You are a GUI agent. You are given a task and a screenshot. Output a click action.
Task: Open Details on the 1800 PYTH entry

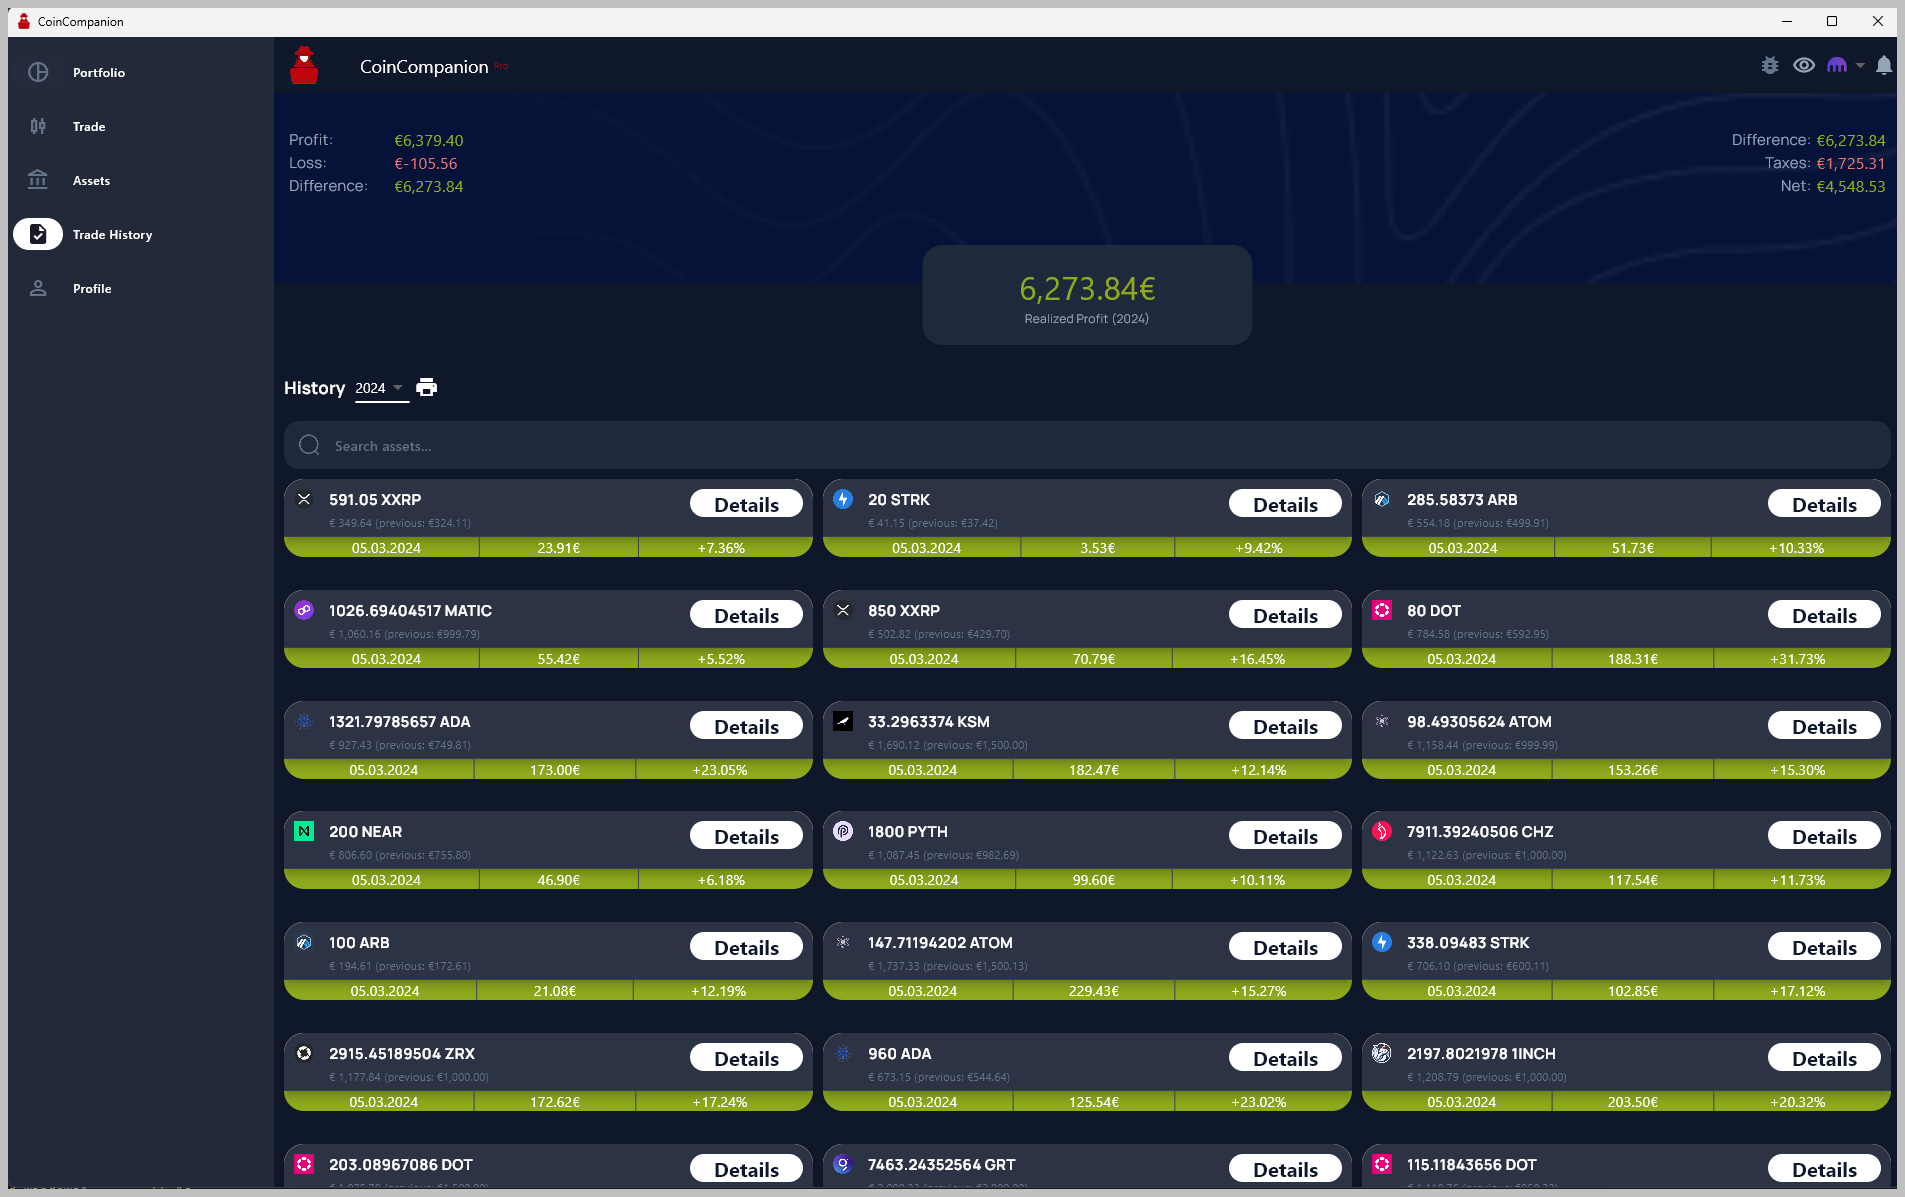click(x=1284, y=835)
